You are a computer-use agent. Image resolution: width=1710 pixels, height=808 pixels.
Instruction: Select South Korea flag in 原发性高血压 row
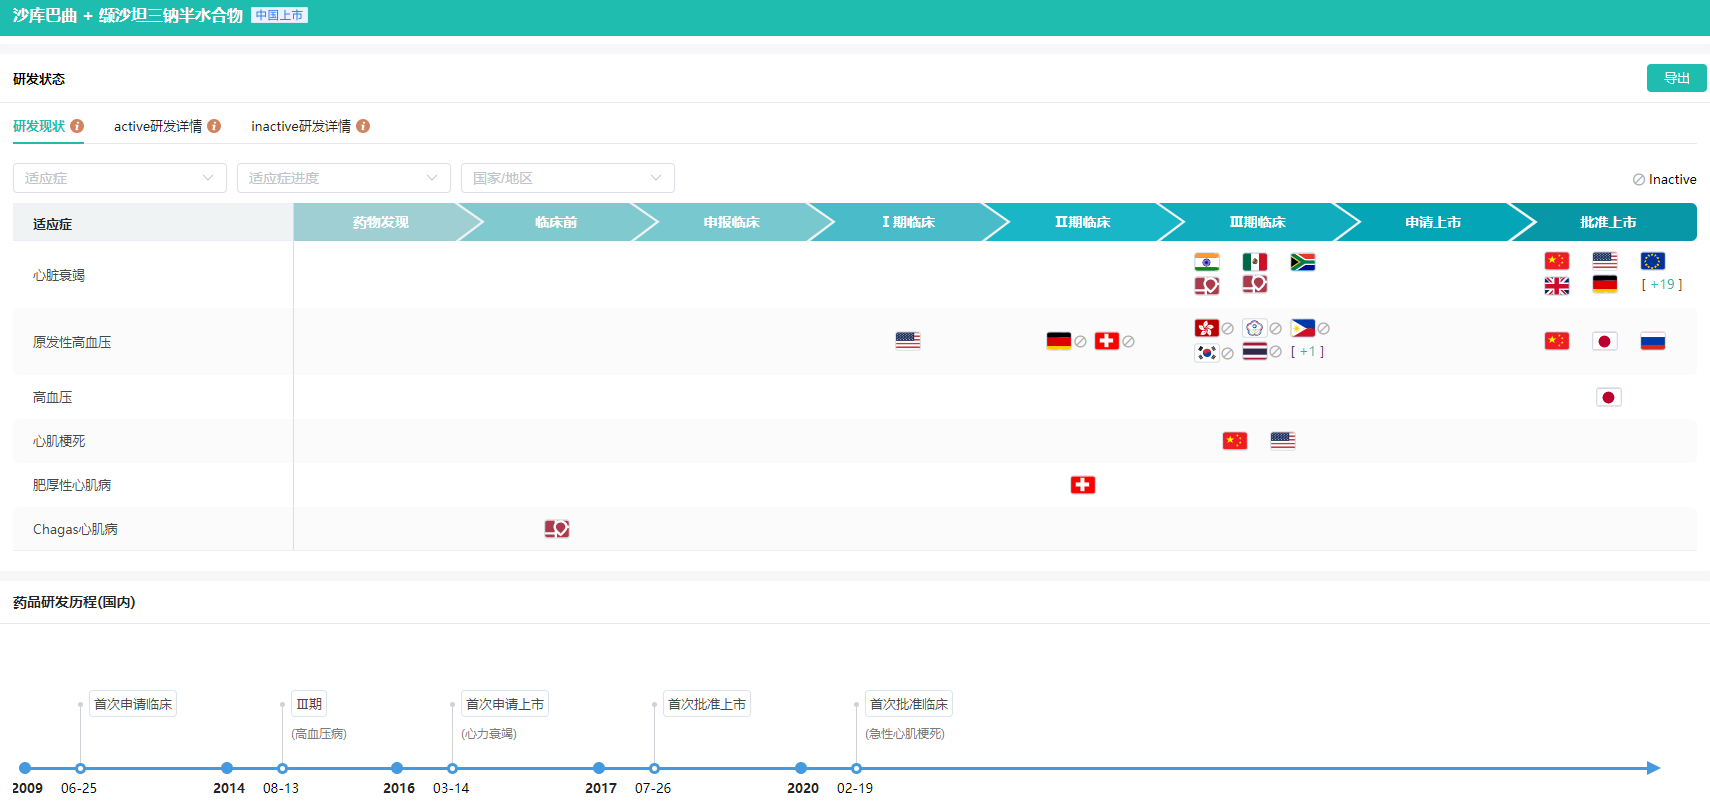coord(1207,352)
